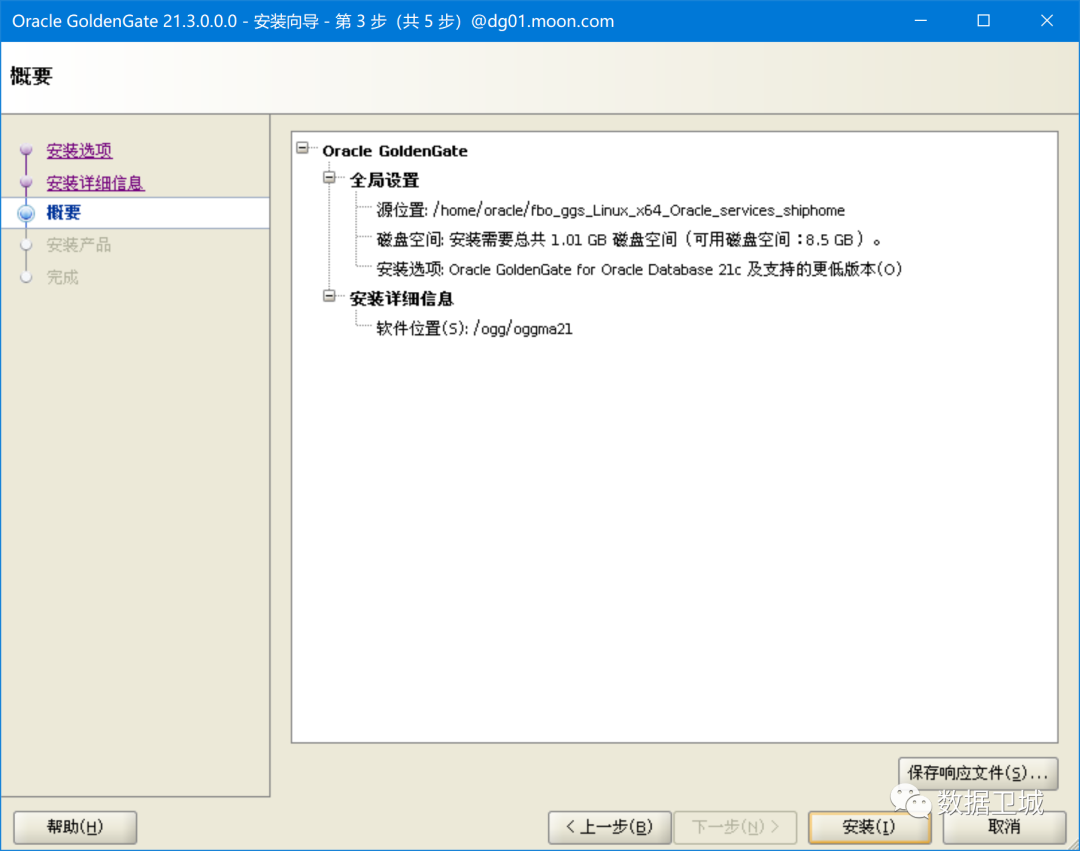Collapse the Oracle GoldenGate root tree node
This screenshot has width=1080, height=851.
302,148
